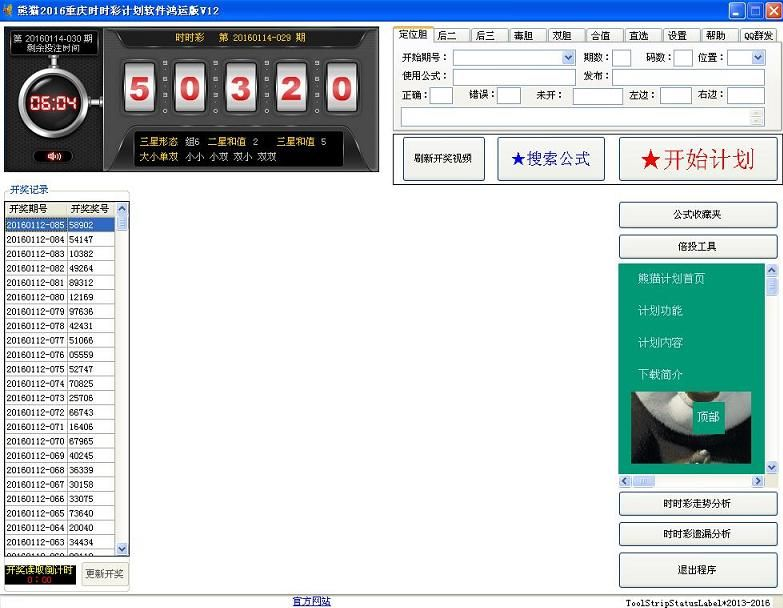Viewport: 783px width, 608px height.
Task: Open 公式收藏夹 button
Action: tap(697, 215)
